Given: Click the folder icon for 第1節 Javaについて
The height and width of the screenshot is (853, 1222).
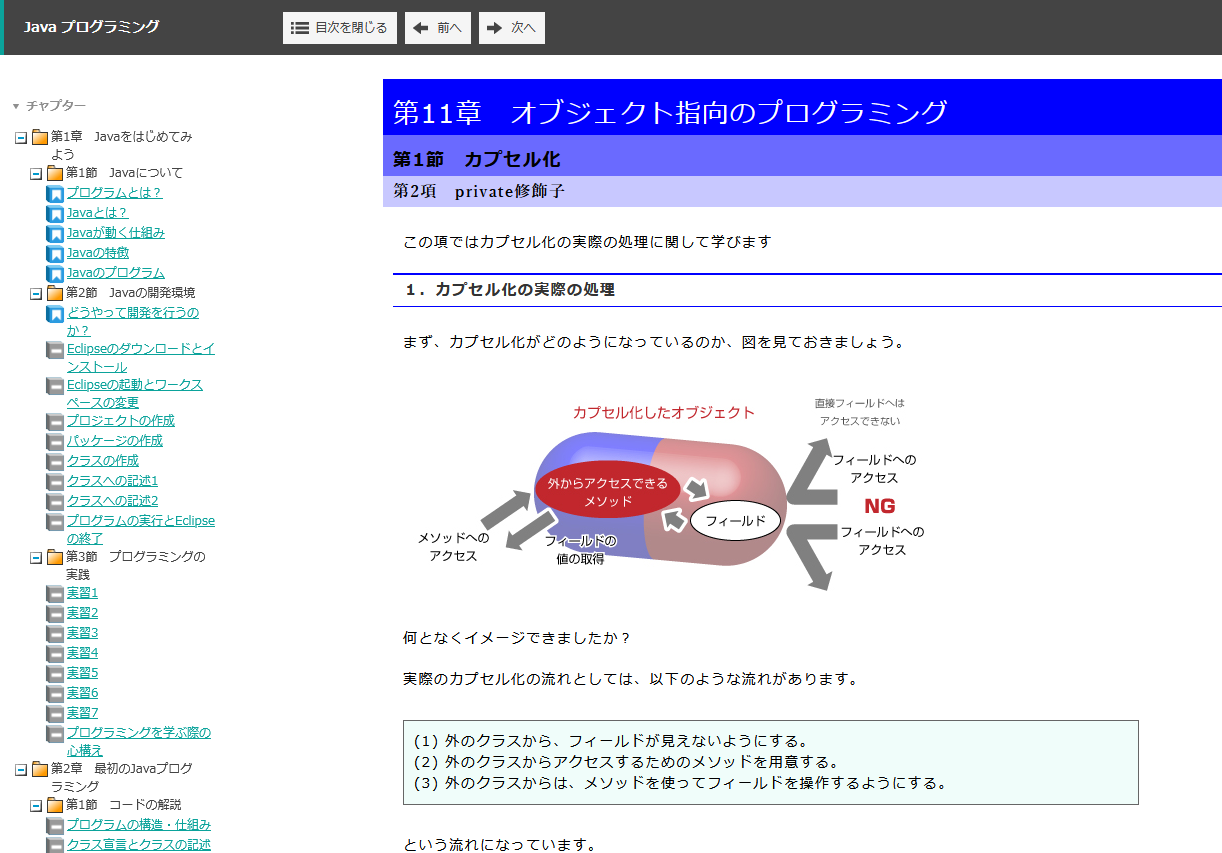Looking at the screenshot, I should coord(55,173).
